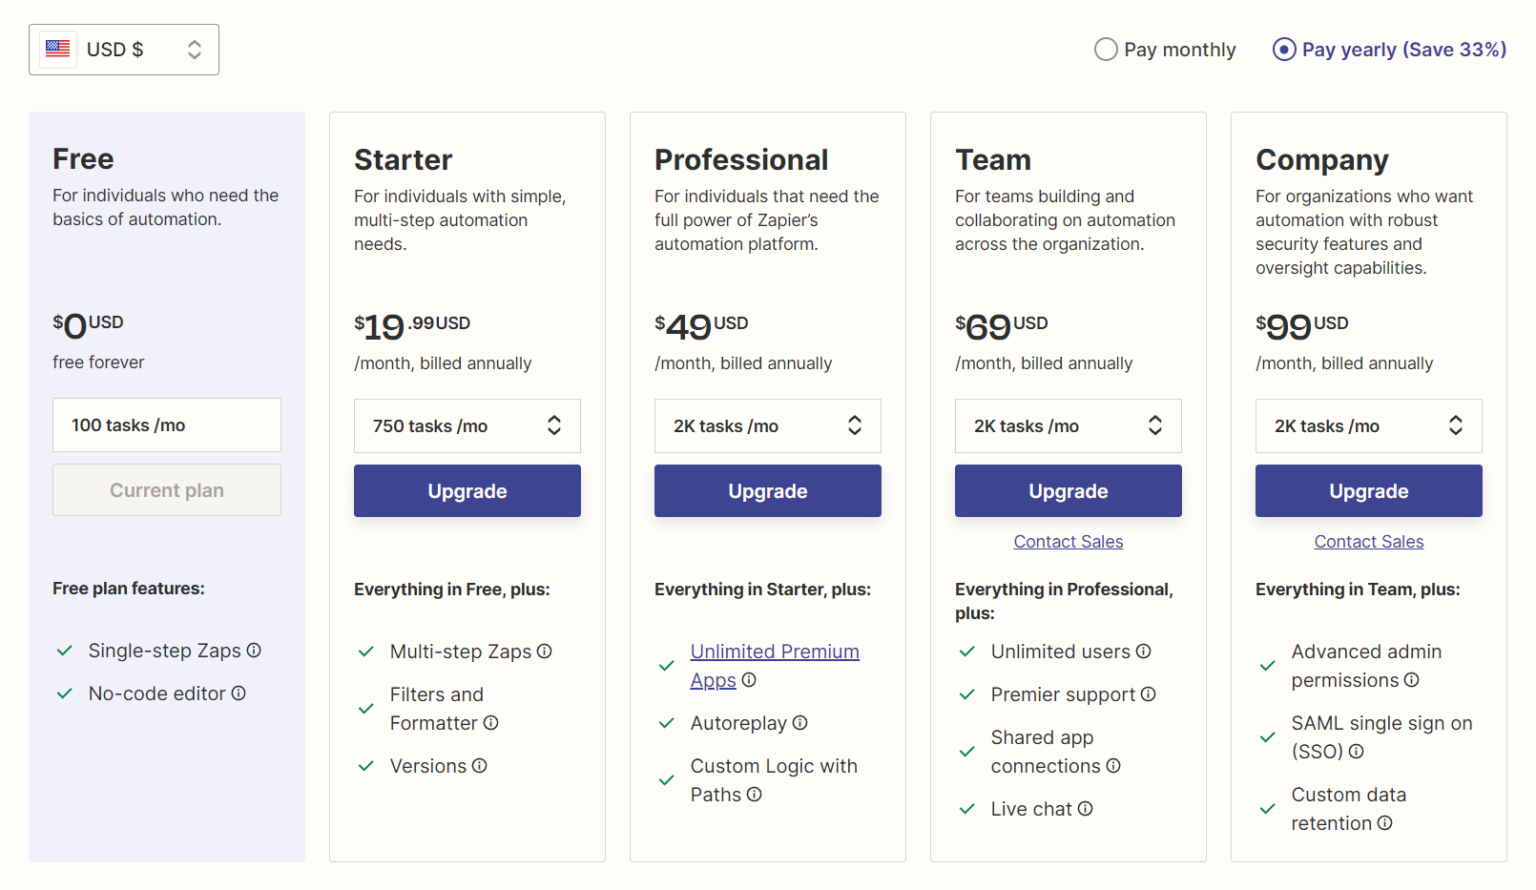Open the Professional plan 2K tasks dropdown
Image resolution: width=1536 pixels, height=890 pixels.
coord(767,425)
